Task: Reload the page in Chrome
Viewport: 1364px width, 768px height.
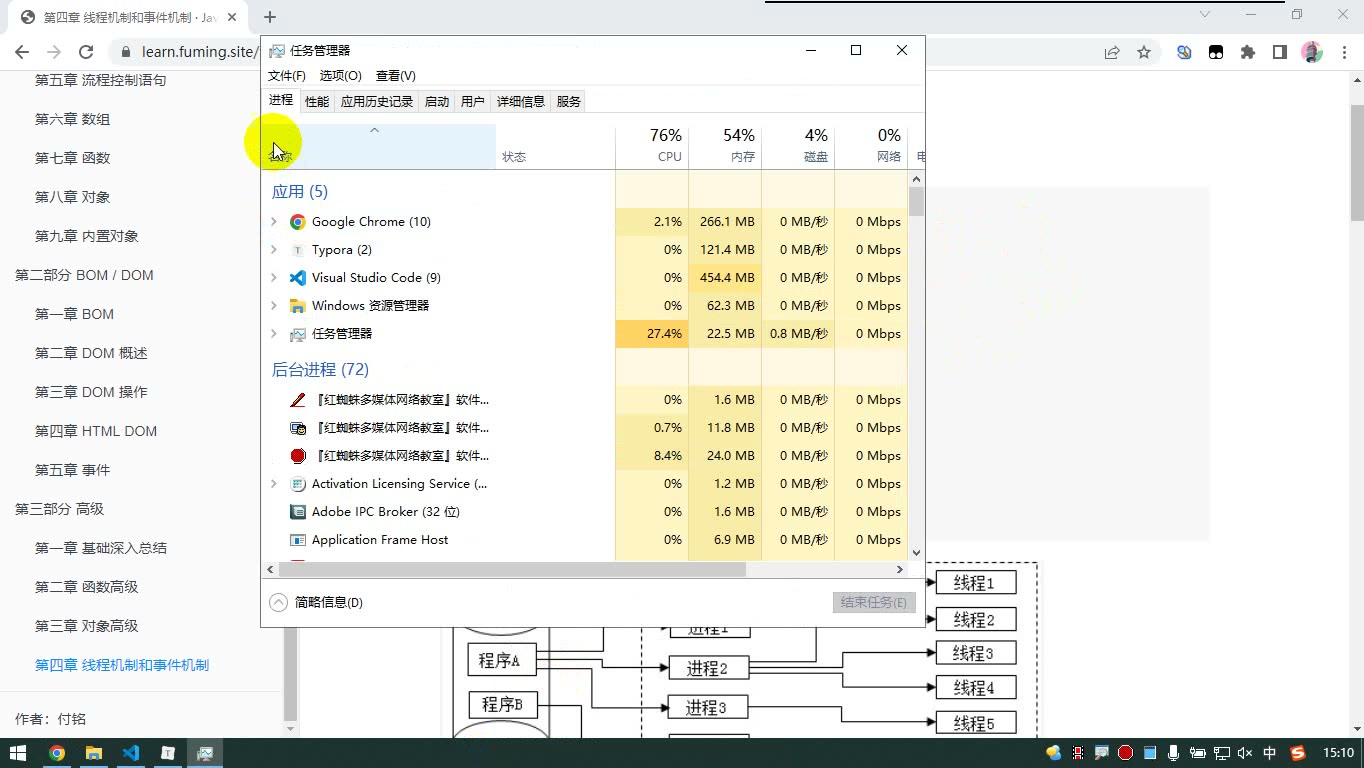Action: 86,52
